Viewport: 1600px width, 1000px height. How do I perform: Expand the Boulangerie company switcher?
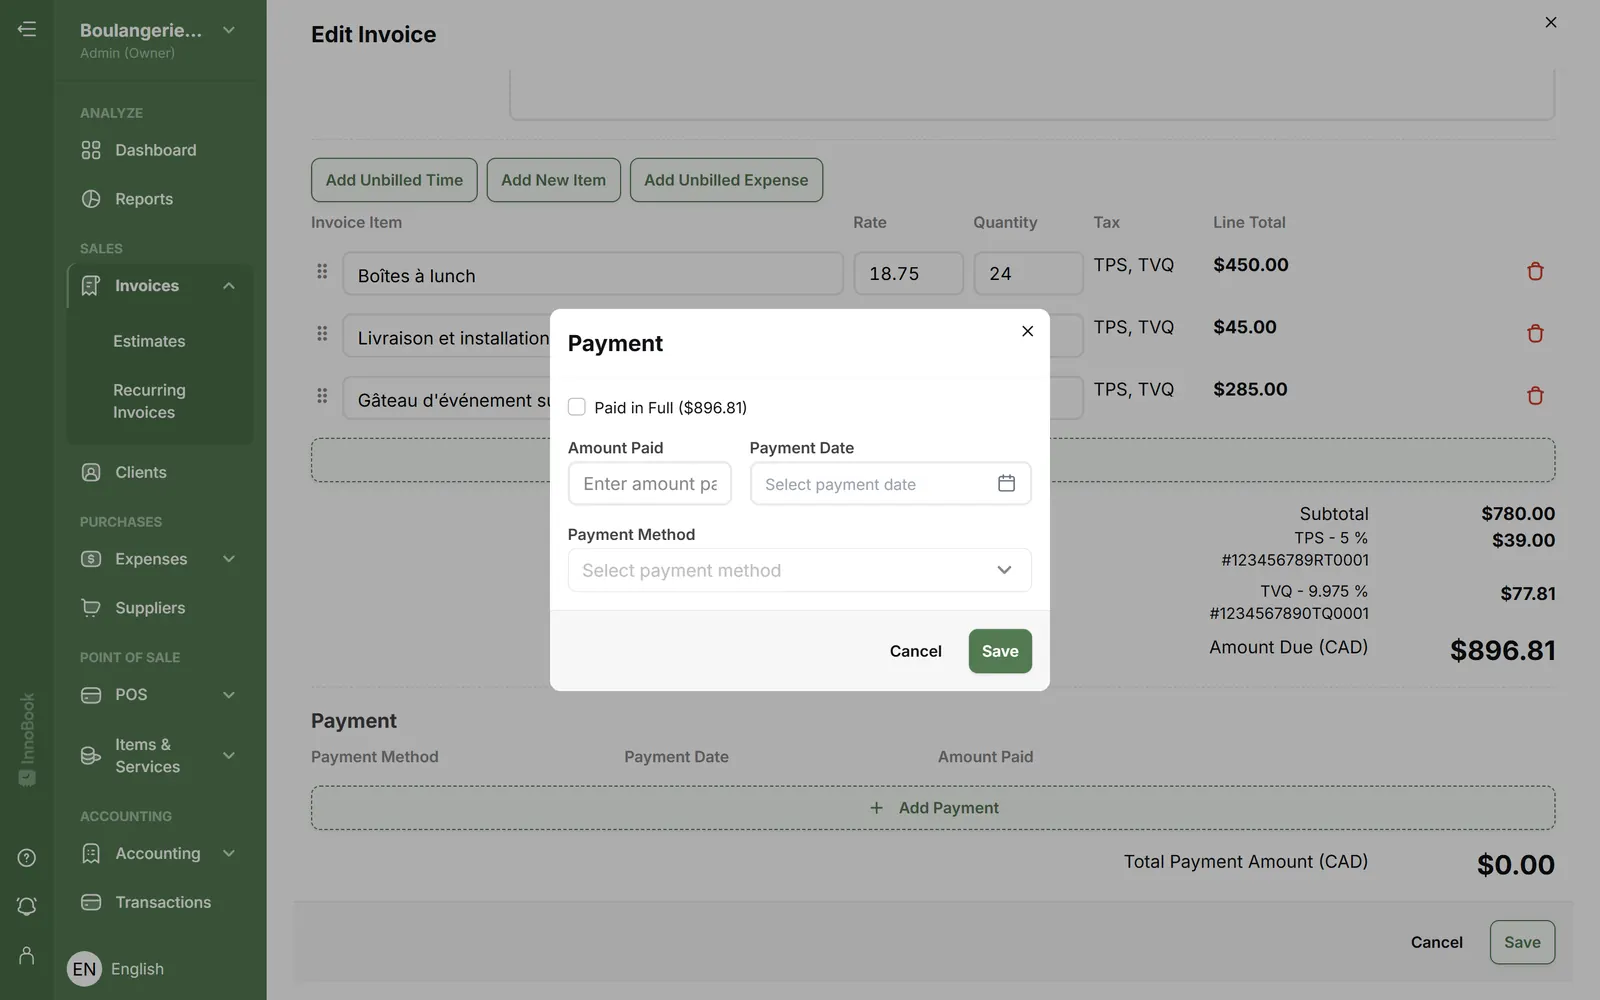(229, 30)
